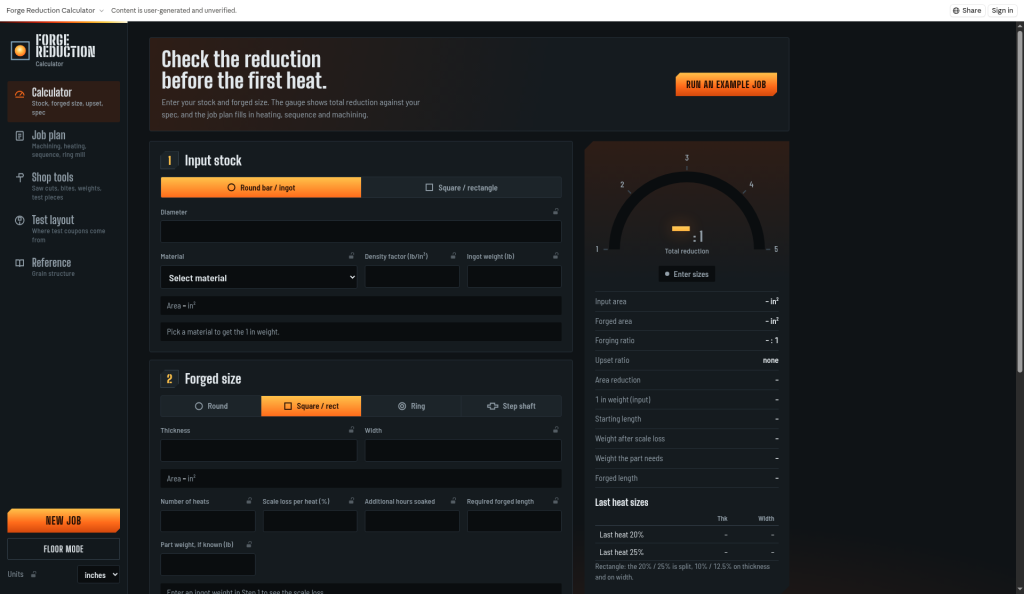Click the Input area result row
This screenshot has height=594, width=1024.
[x=686, y=302]
